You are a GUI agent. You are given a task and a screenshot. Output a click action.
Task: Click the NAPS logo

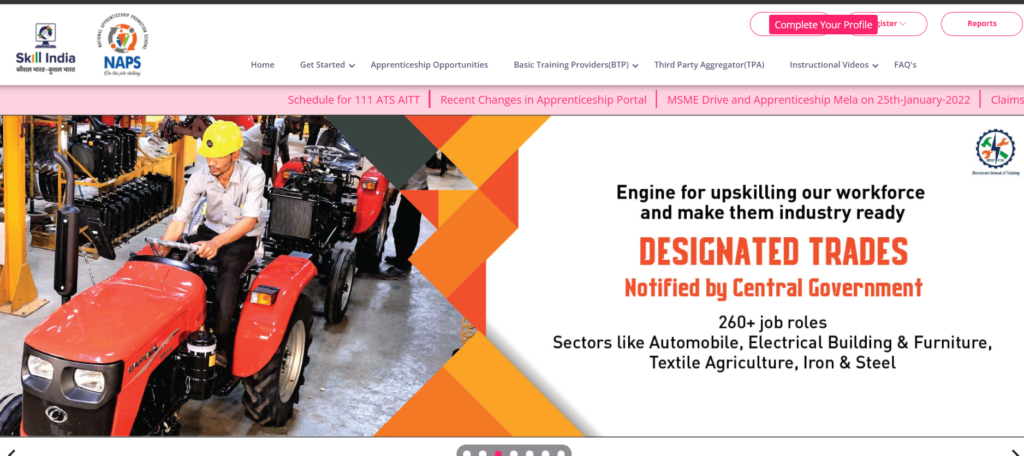pyautogui.click(x=122, y=45)
